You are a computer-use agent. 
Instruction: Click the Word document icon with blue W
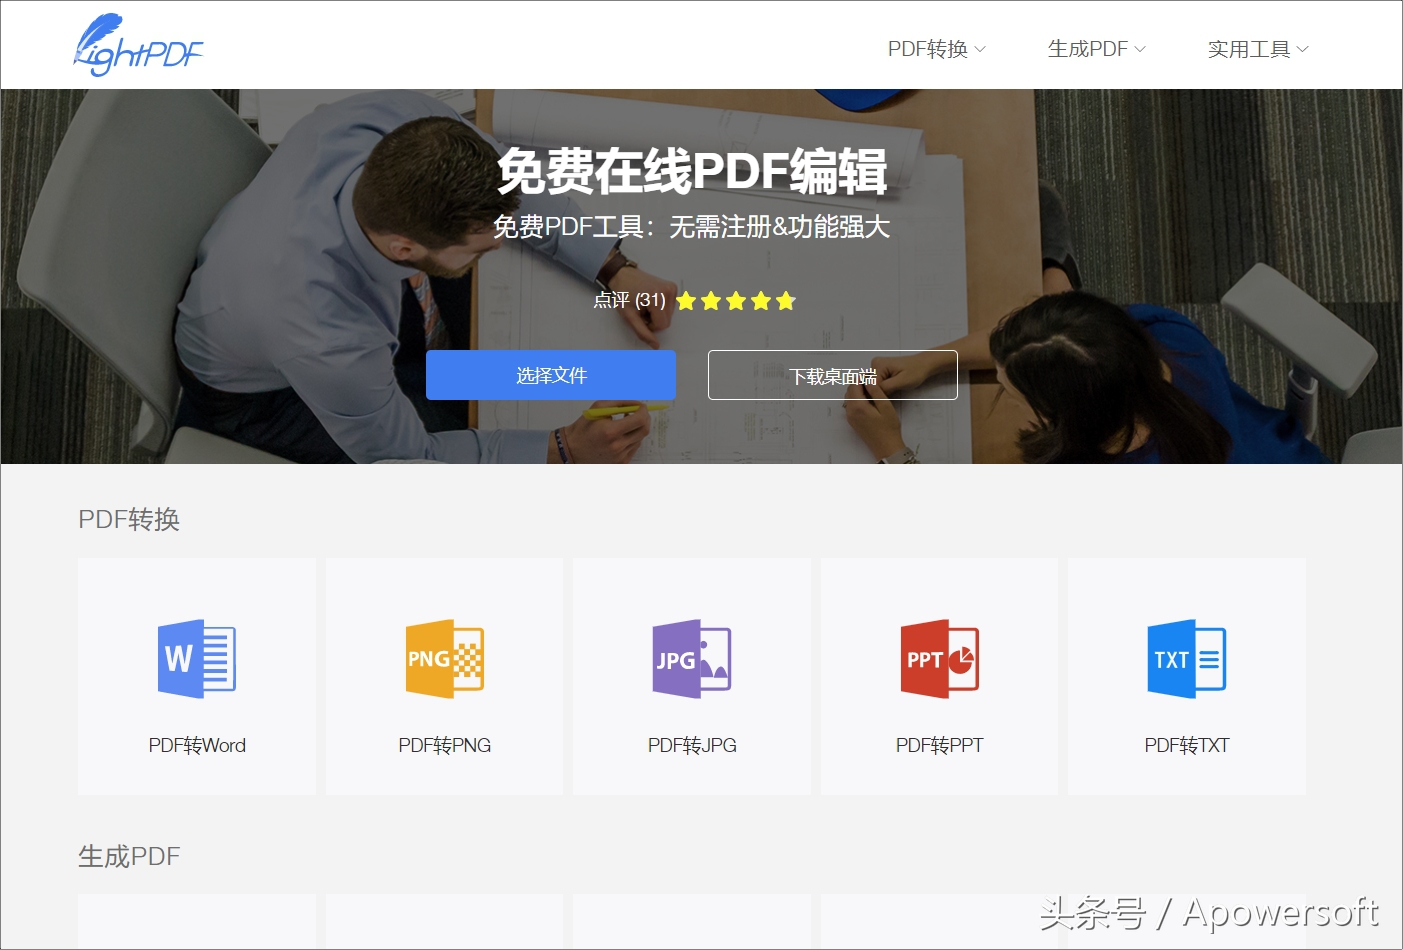coord(196,660)
